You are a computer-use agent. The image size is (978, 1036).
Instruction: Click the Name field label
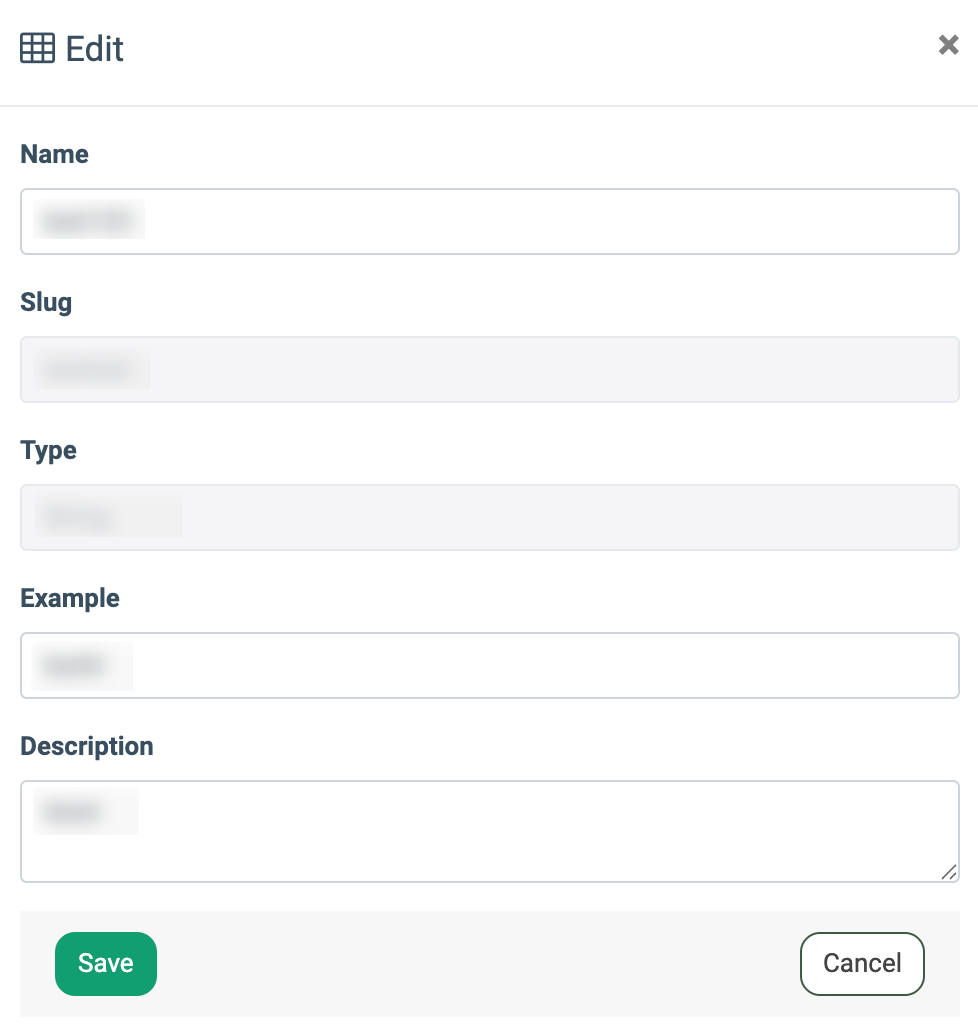pyautogui.click(x=54, y=154)
